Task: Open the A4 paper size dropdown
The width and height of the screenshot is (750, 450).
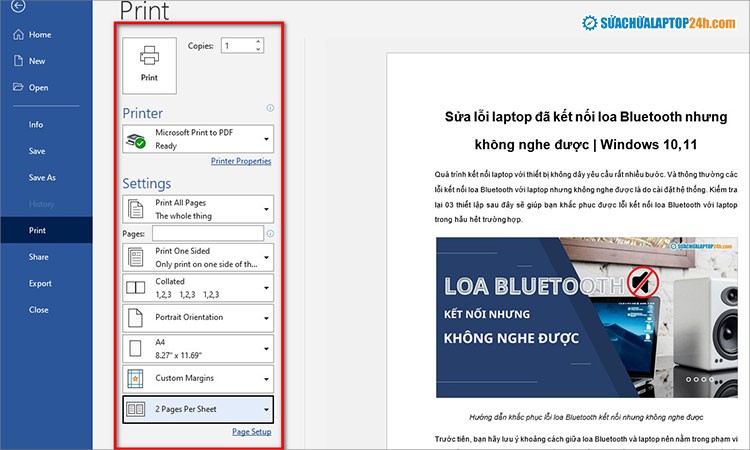Action: (266, 349)
